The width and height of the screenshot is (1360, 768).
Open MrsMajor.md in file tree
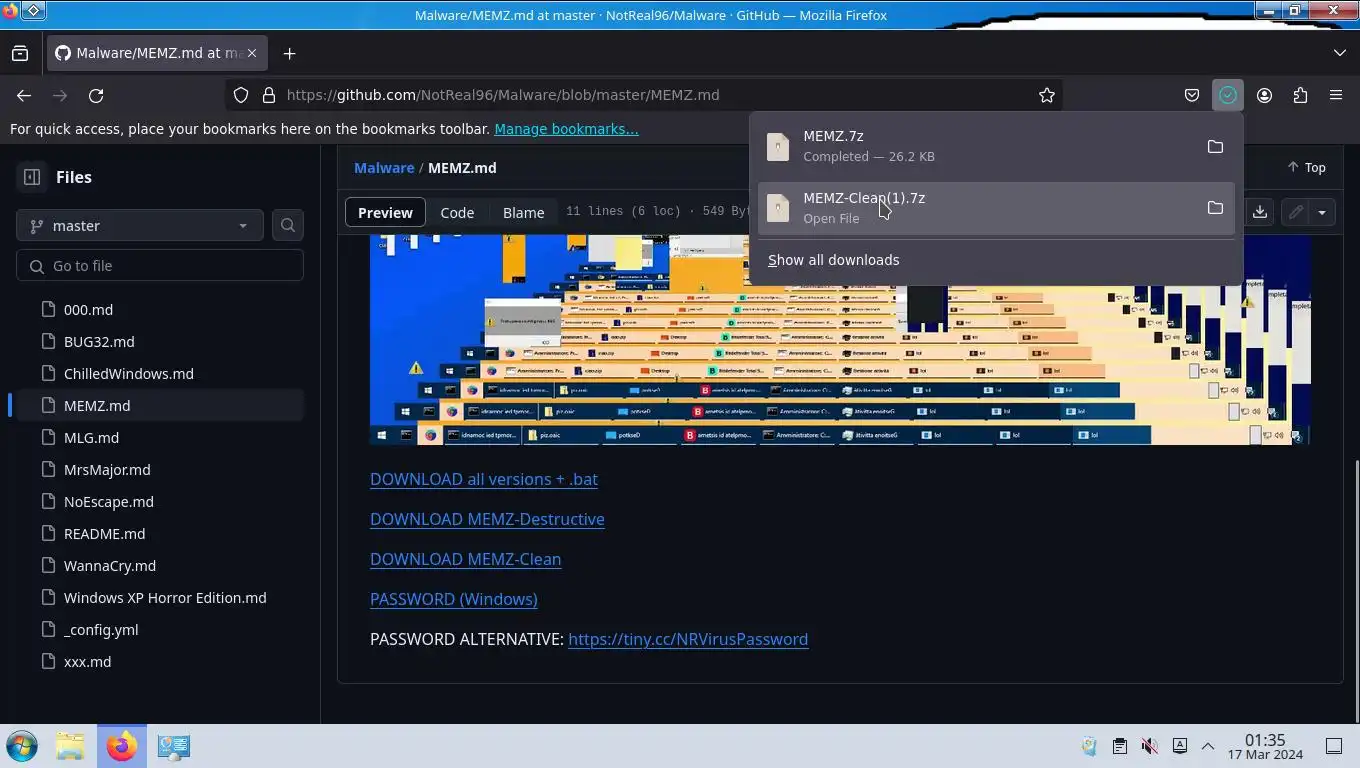(107, 470)
